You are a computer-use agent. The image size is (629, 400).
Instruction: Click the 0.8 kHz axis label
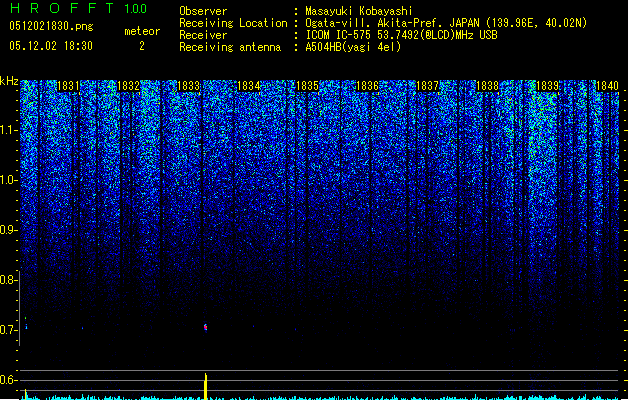7,280
